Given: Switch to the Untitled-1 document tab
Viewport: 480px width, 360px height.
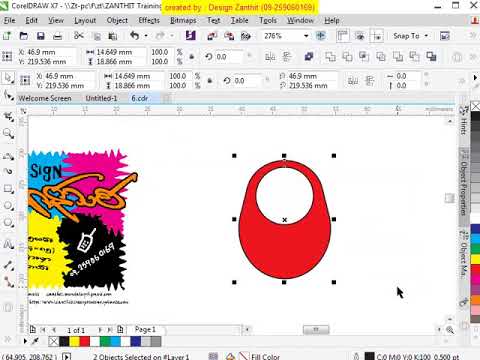Looking at the screenshot, I should [x=101, y=98].
